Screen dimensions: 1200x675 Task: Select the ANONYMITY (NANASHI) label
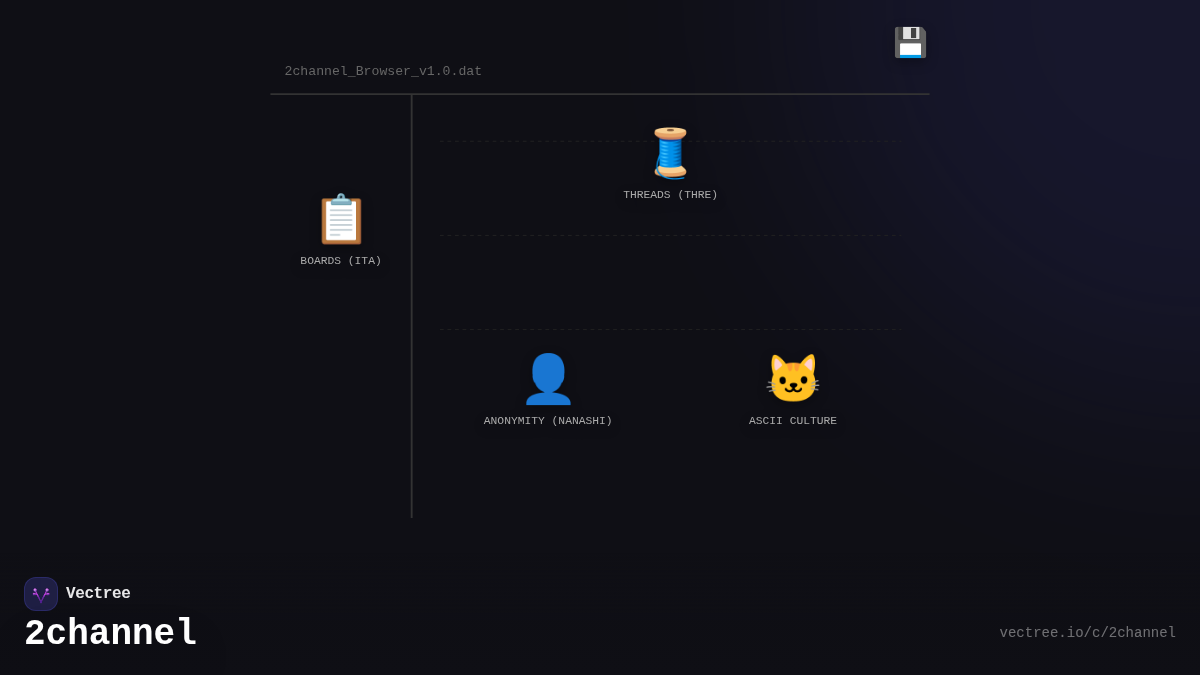click(x=548, y=421)
